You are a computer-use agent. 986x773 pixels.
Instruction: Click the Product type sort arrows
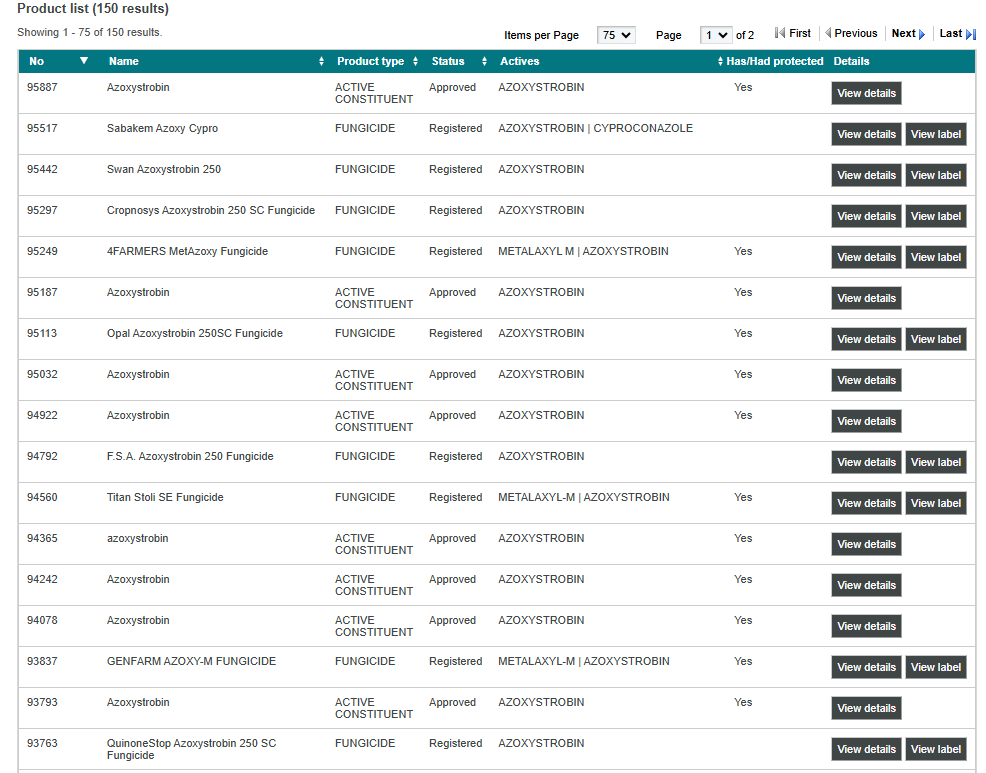tap(415, 62)
